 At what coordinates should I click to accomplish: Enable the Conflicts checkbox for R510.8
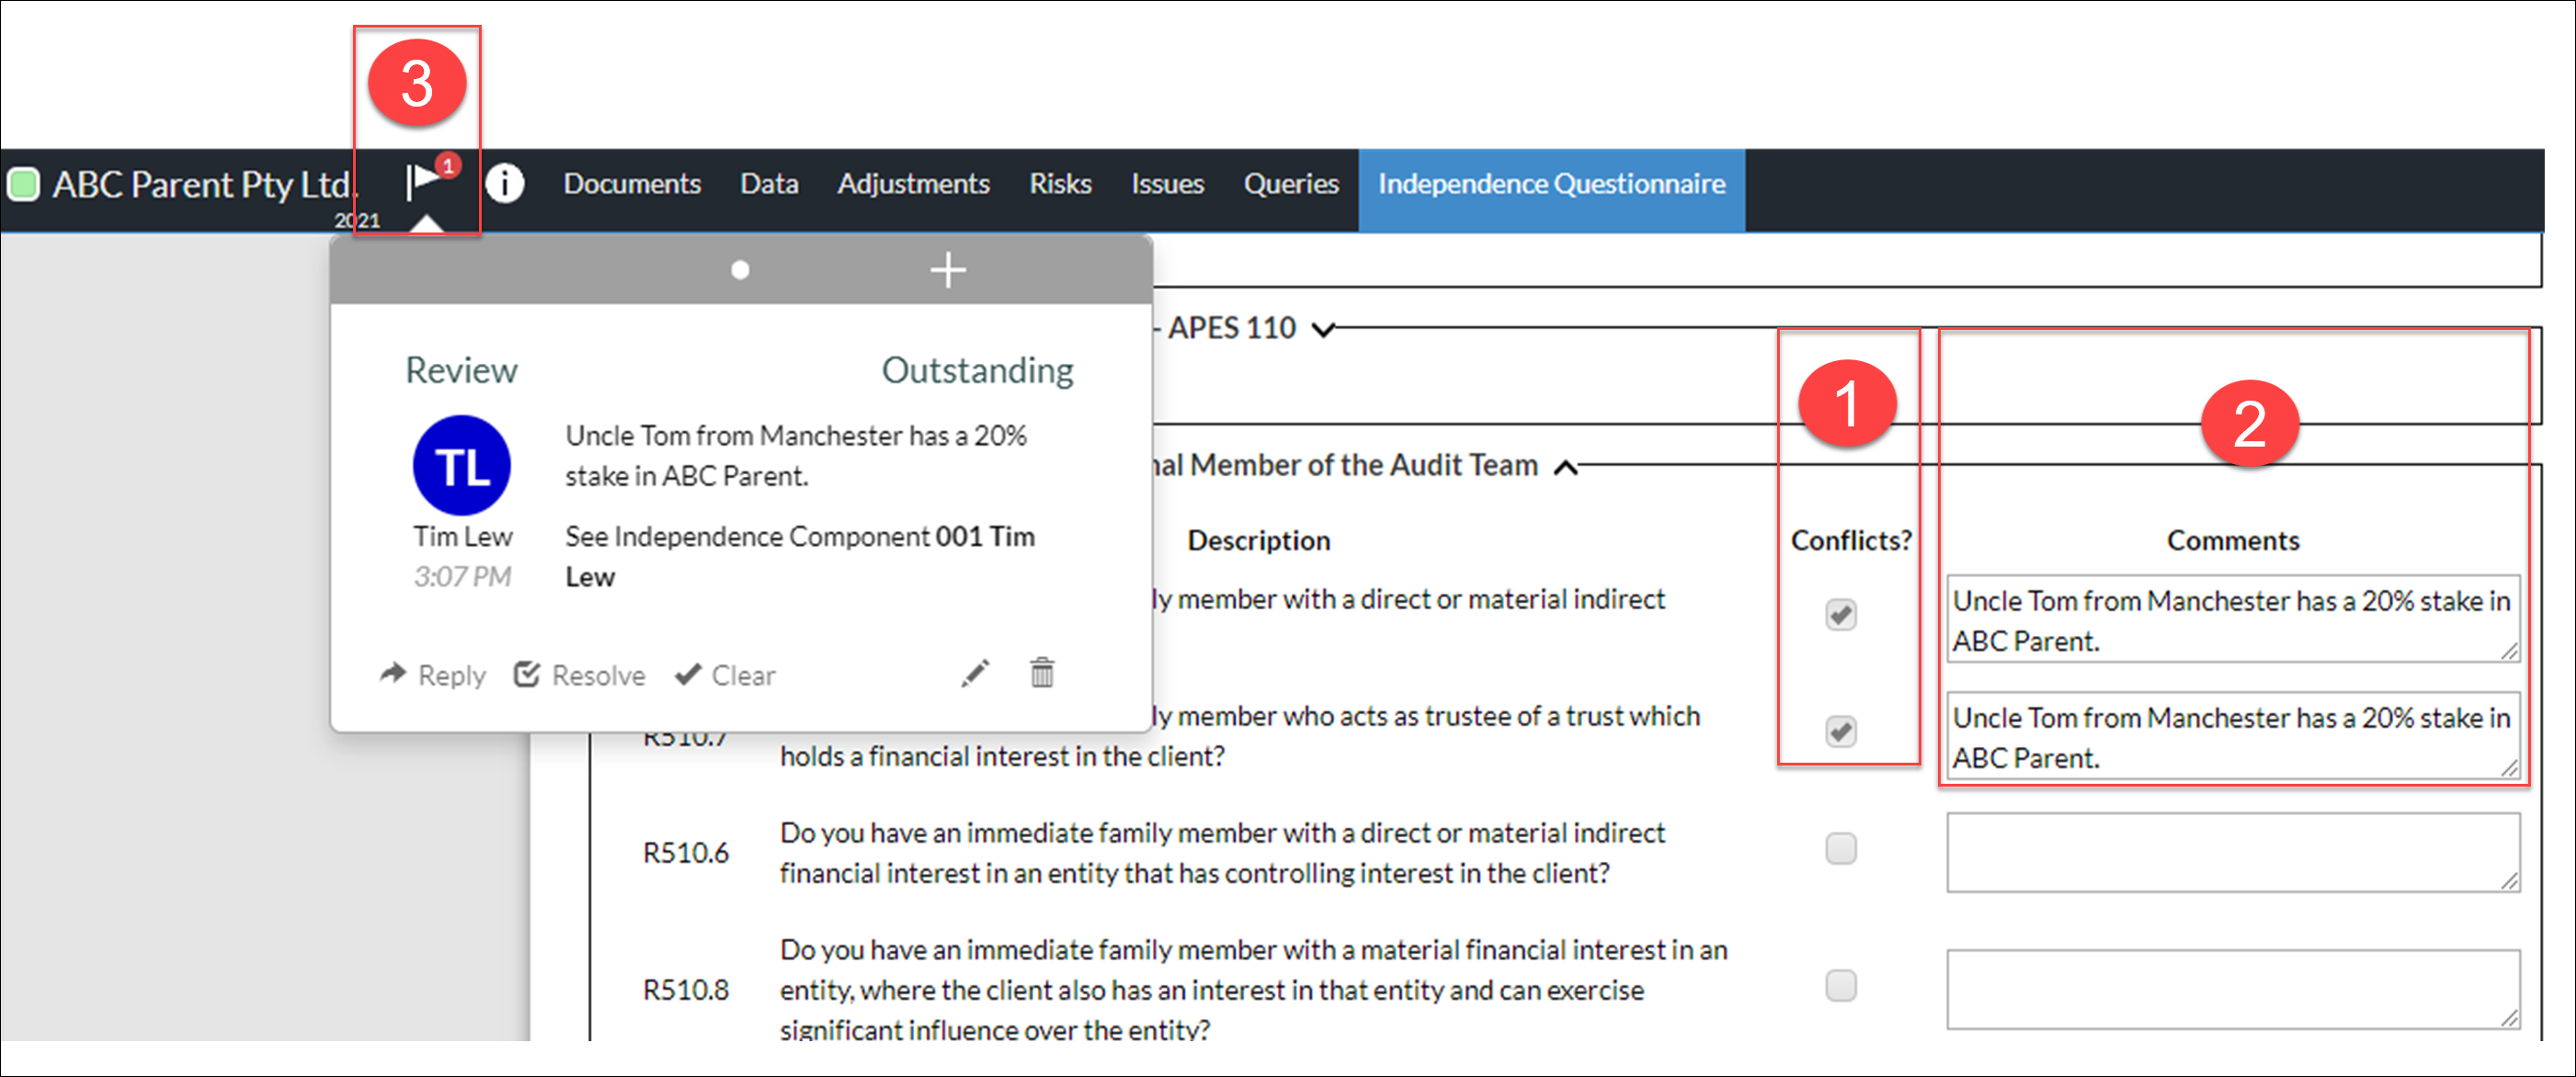tap(1840, 986)
